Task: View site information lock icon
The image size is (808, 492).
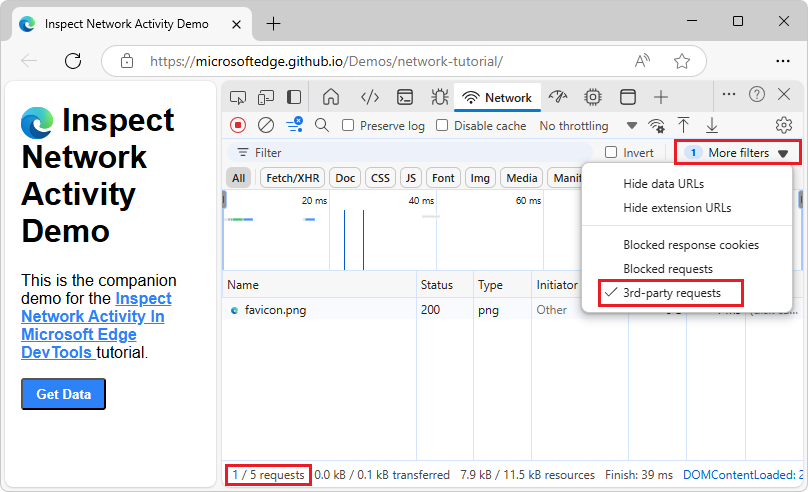Action: pos(127,61)
